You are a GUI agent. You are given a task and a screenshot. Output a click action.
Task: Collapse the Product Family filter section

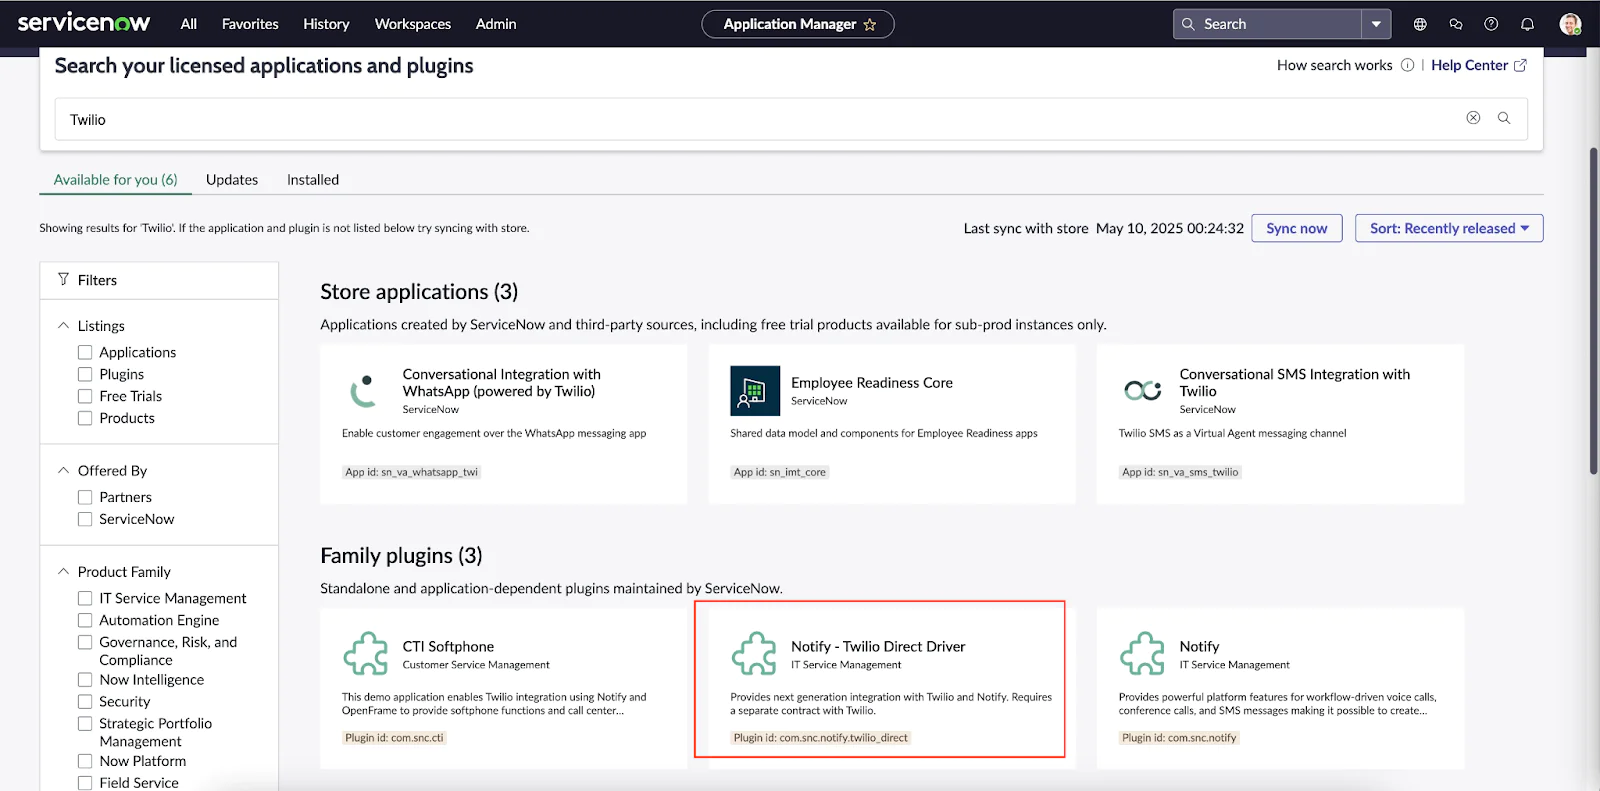pyautogui.click(x=64, y=571)
